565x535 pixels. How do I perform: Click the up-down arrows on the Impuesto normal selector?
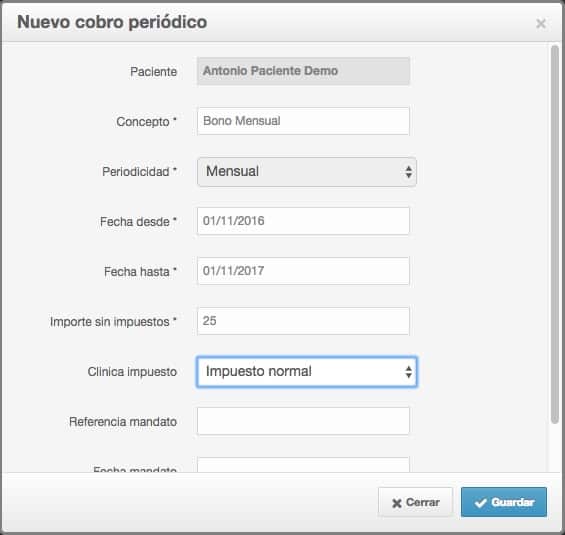[x=408, y=372]
